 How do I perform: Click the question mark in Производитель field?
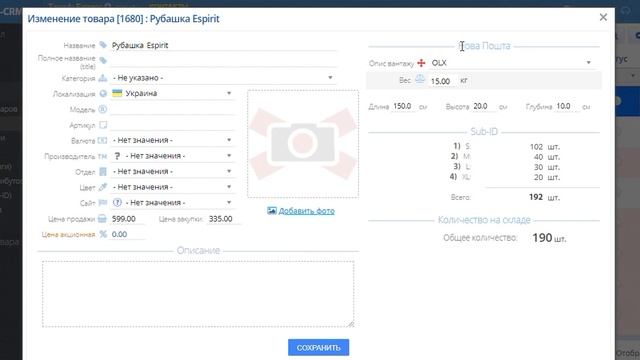click(118, 156)
